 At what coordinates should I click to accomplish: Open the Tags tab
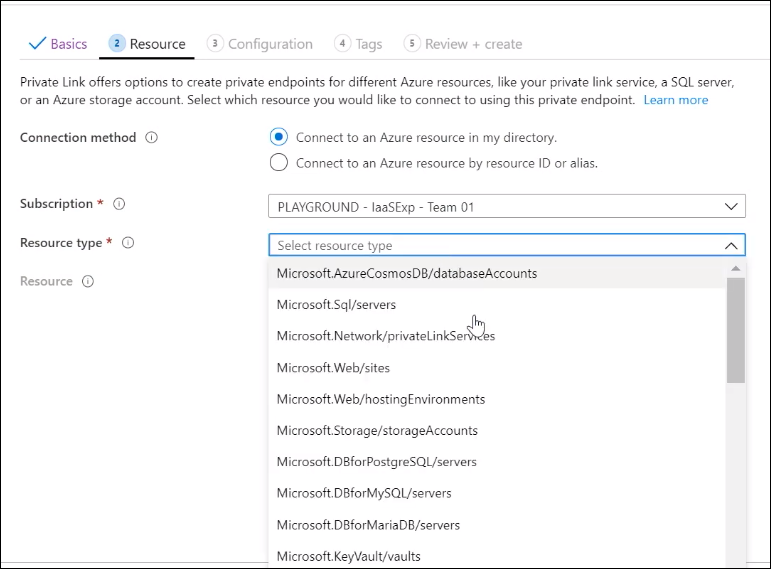358,44
